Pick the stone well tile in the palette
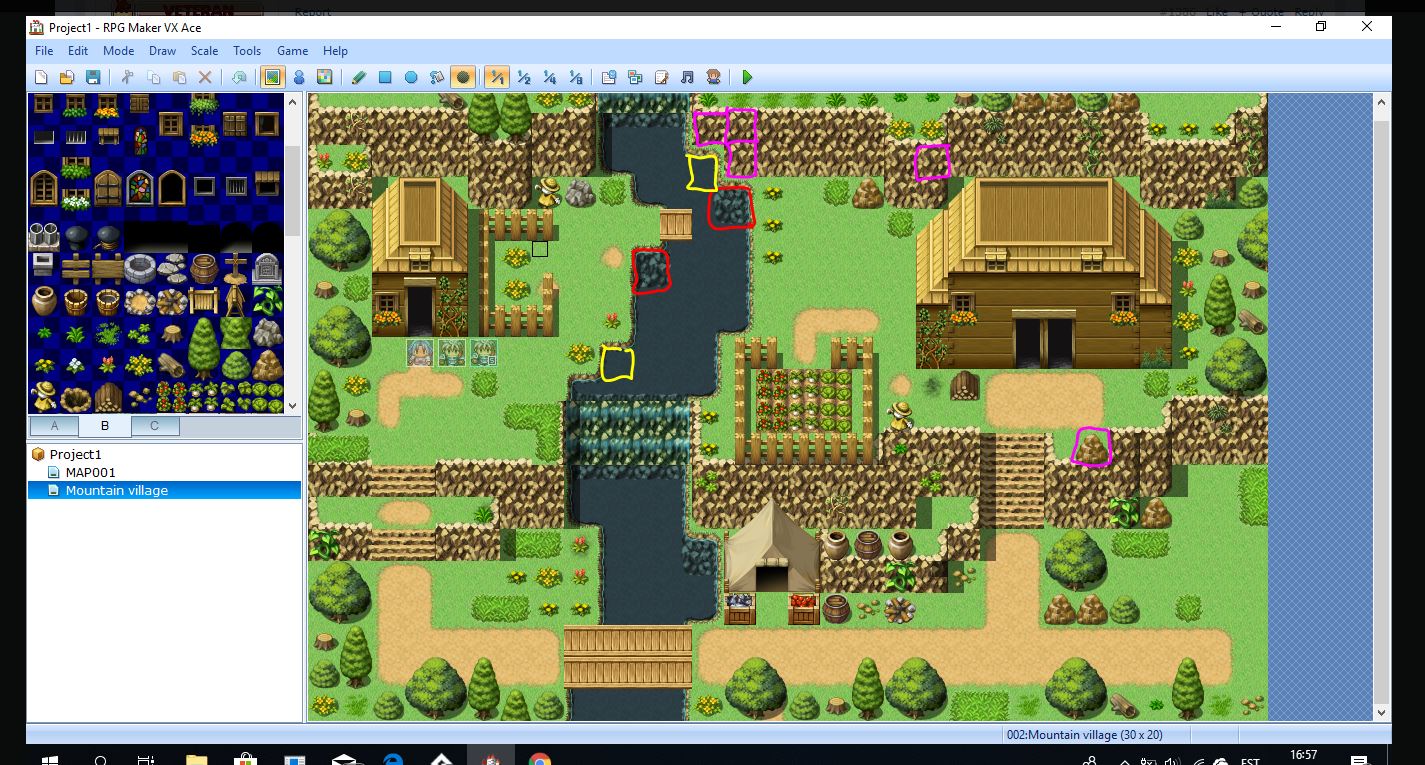The width and height of the screenshot is (1425, 765). (139, 268)
